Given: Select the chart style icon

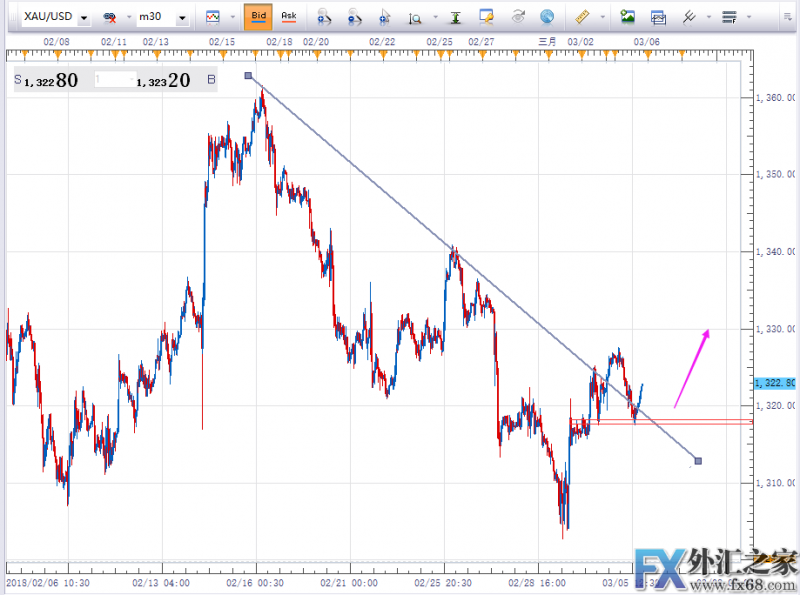Looking at the screenshot, I should pyautogui.click(x=213, y=17).
